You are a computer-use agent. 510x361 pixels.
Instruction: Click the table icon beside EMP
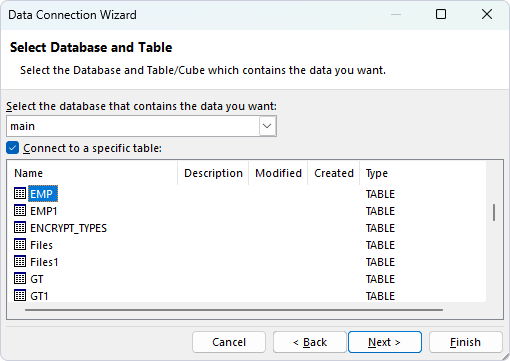click(20, 193)
